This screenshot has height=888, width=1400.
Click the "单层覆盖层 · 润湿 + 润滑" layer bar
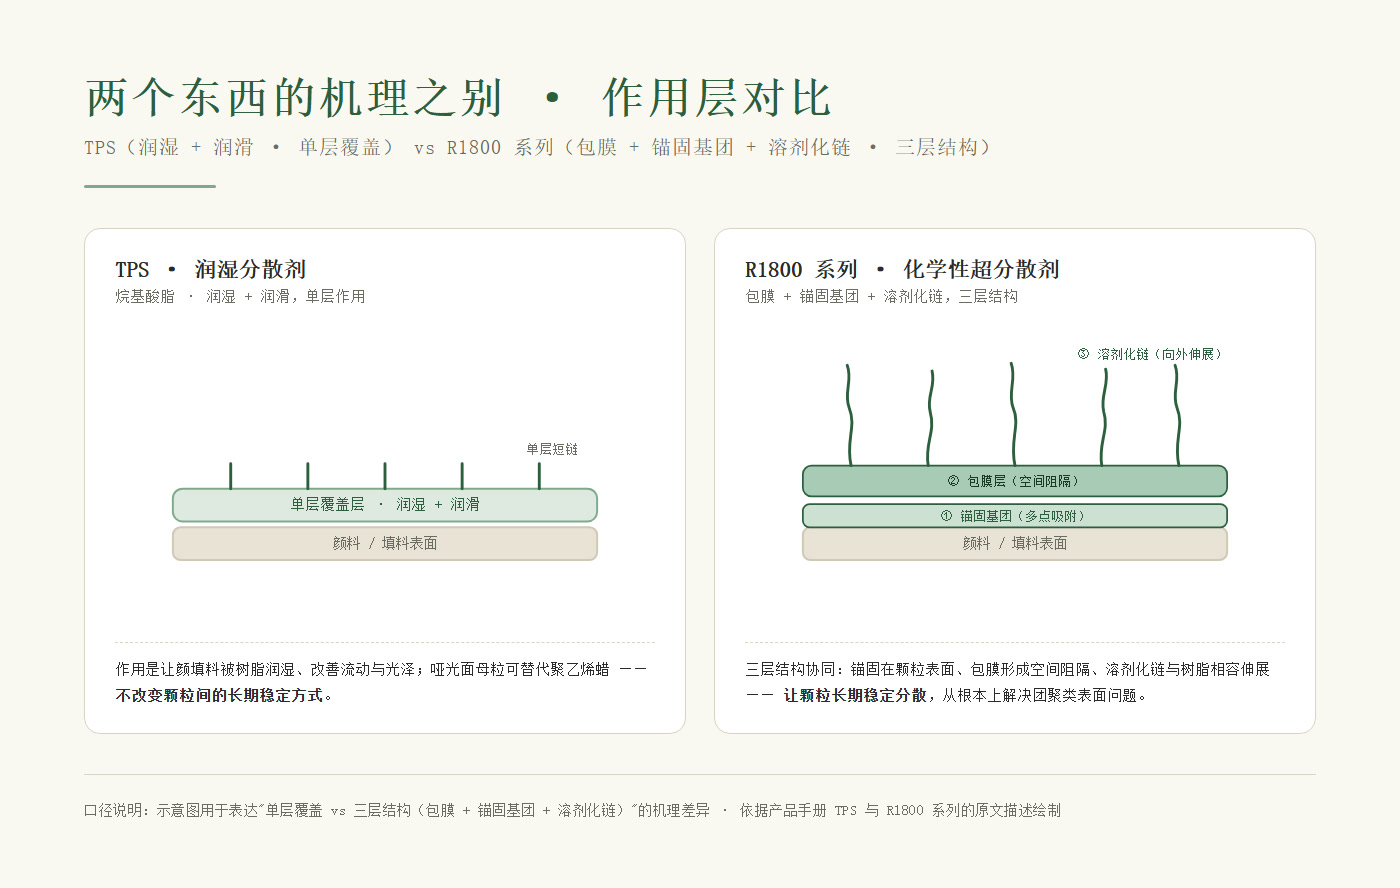click(385, 505)
